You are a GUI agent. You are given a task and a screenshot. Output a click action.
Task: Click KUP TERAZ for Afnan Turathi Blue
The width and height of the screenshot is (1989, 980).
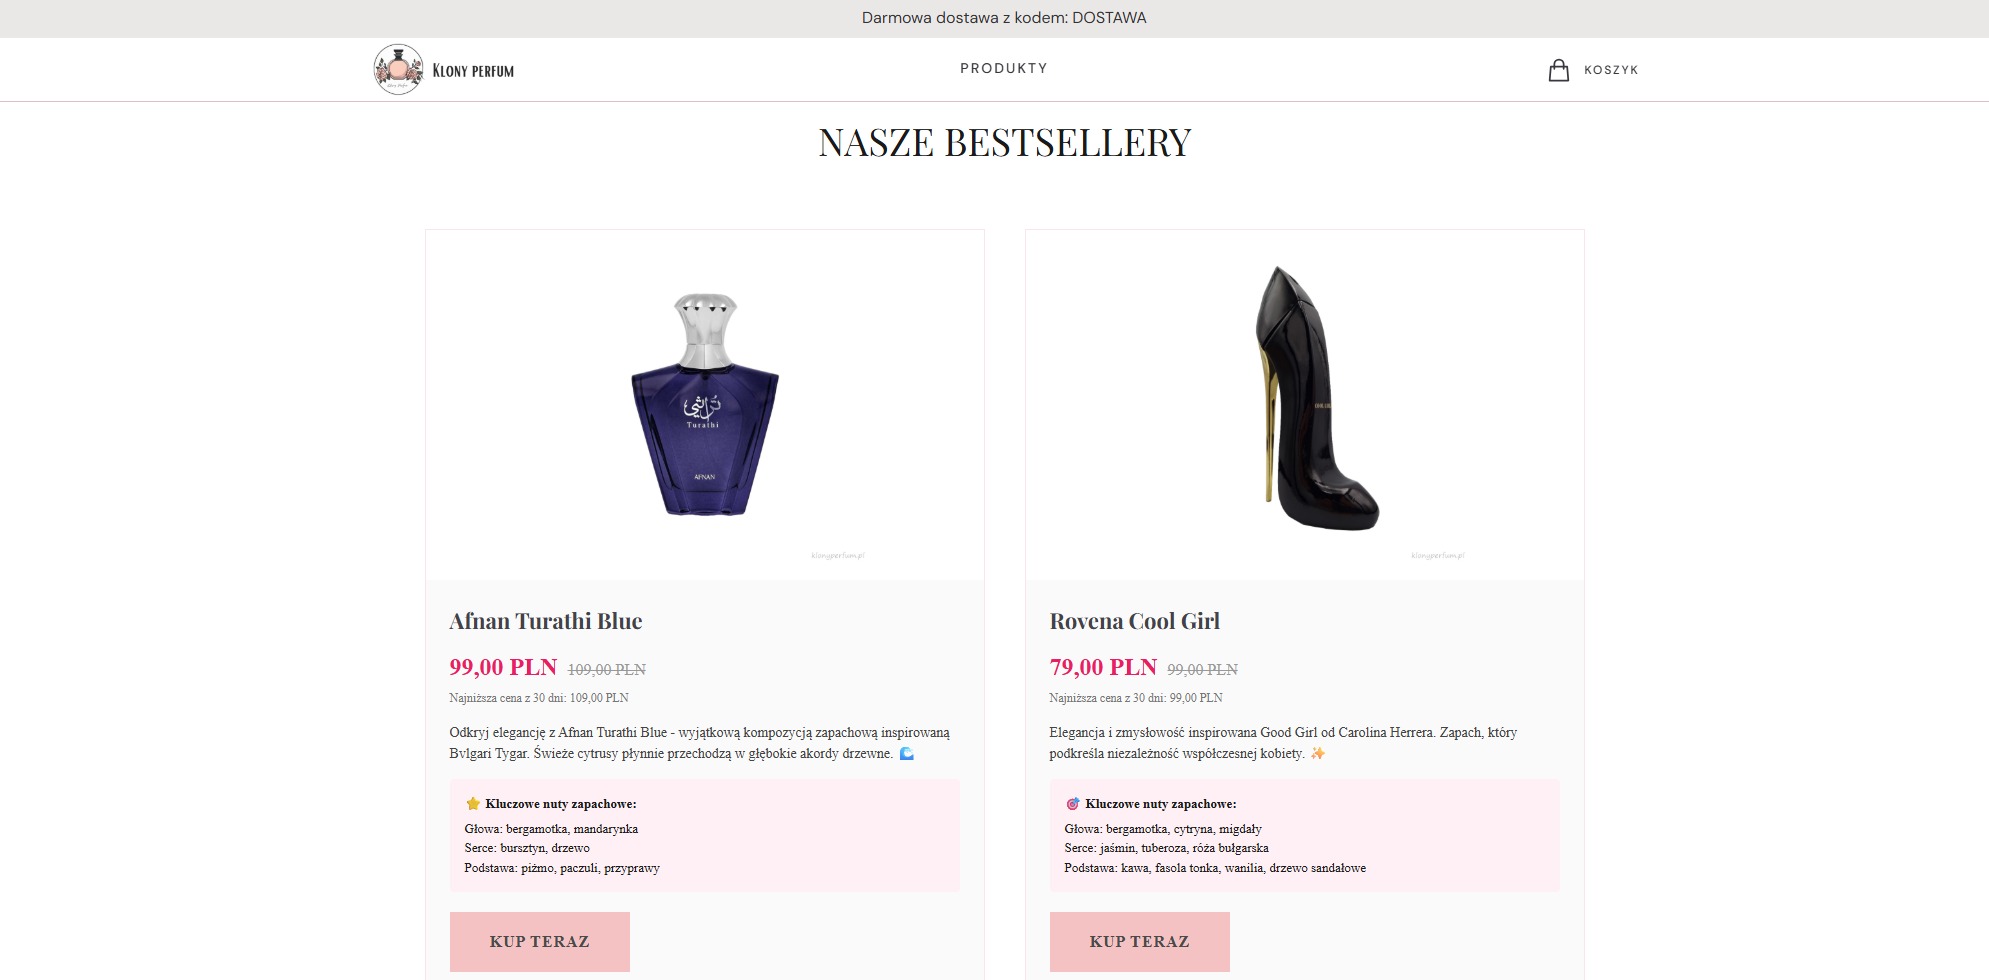(539, 940)
